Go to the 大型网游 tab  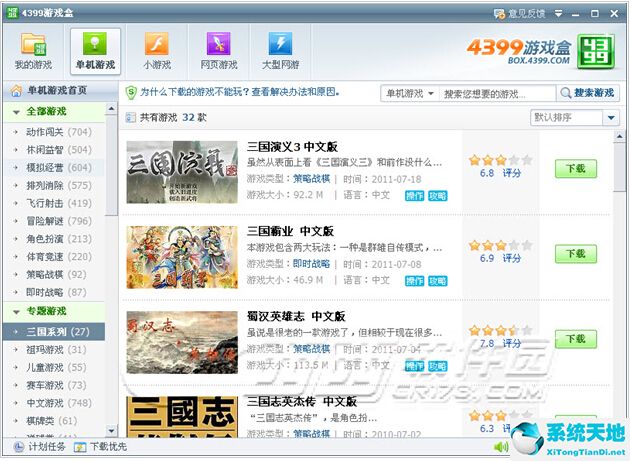coord(280,51)
